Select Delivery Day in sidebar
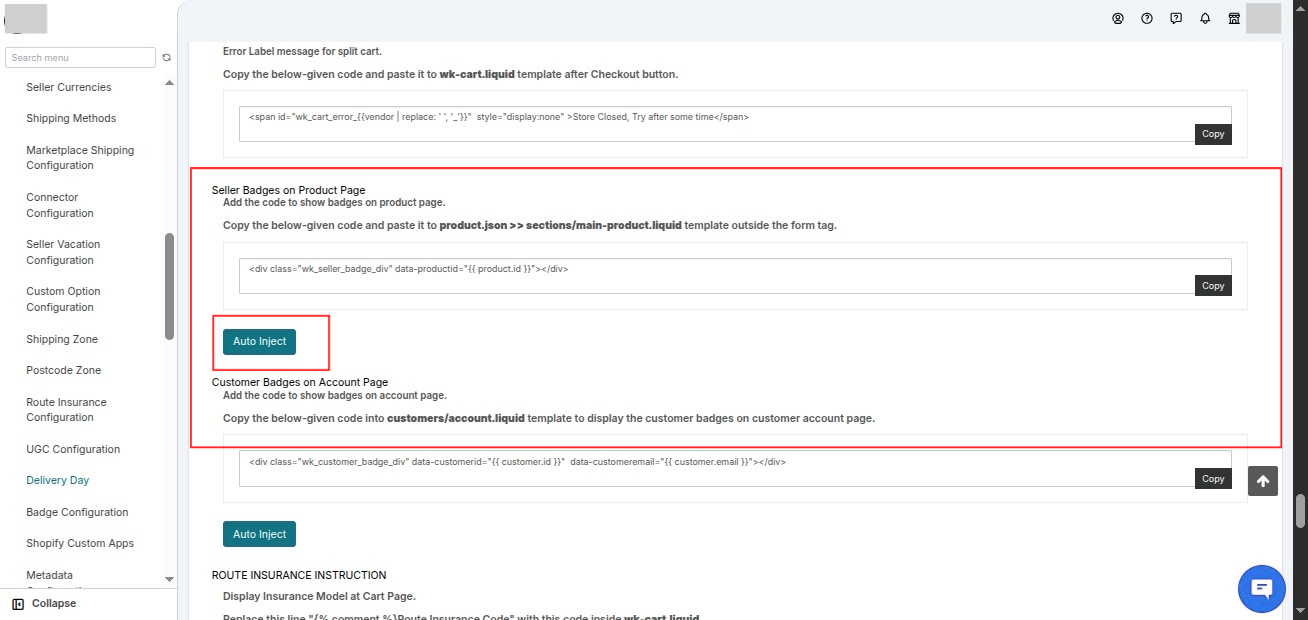The height and width of the screenshot is (620, 1308). click(x=58, y=480)
